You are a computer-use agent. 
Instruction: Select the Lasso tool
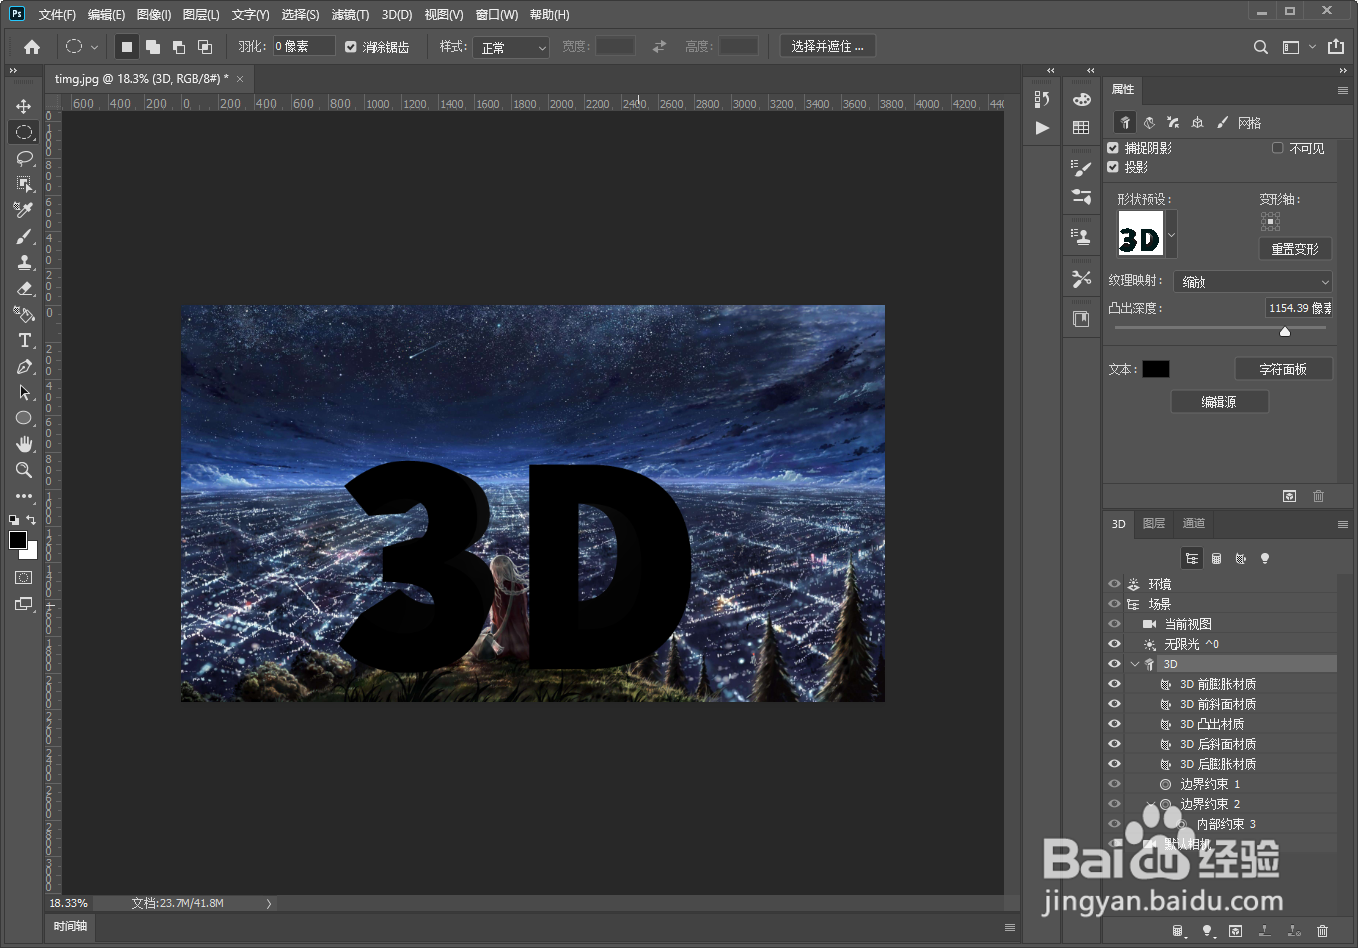(24, 158)
